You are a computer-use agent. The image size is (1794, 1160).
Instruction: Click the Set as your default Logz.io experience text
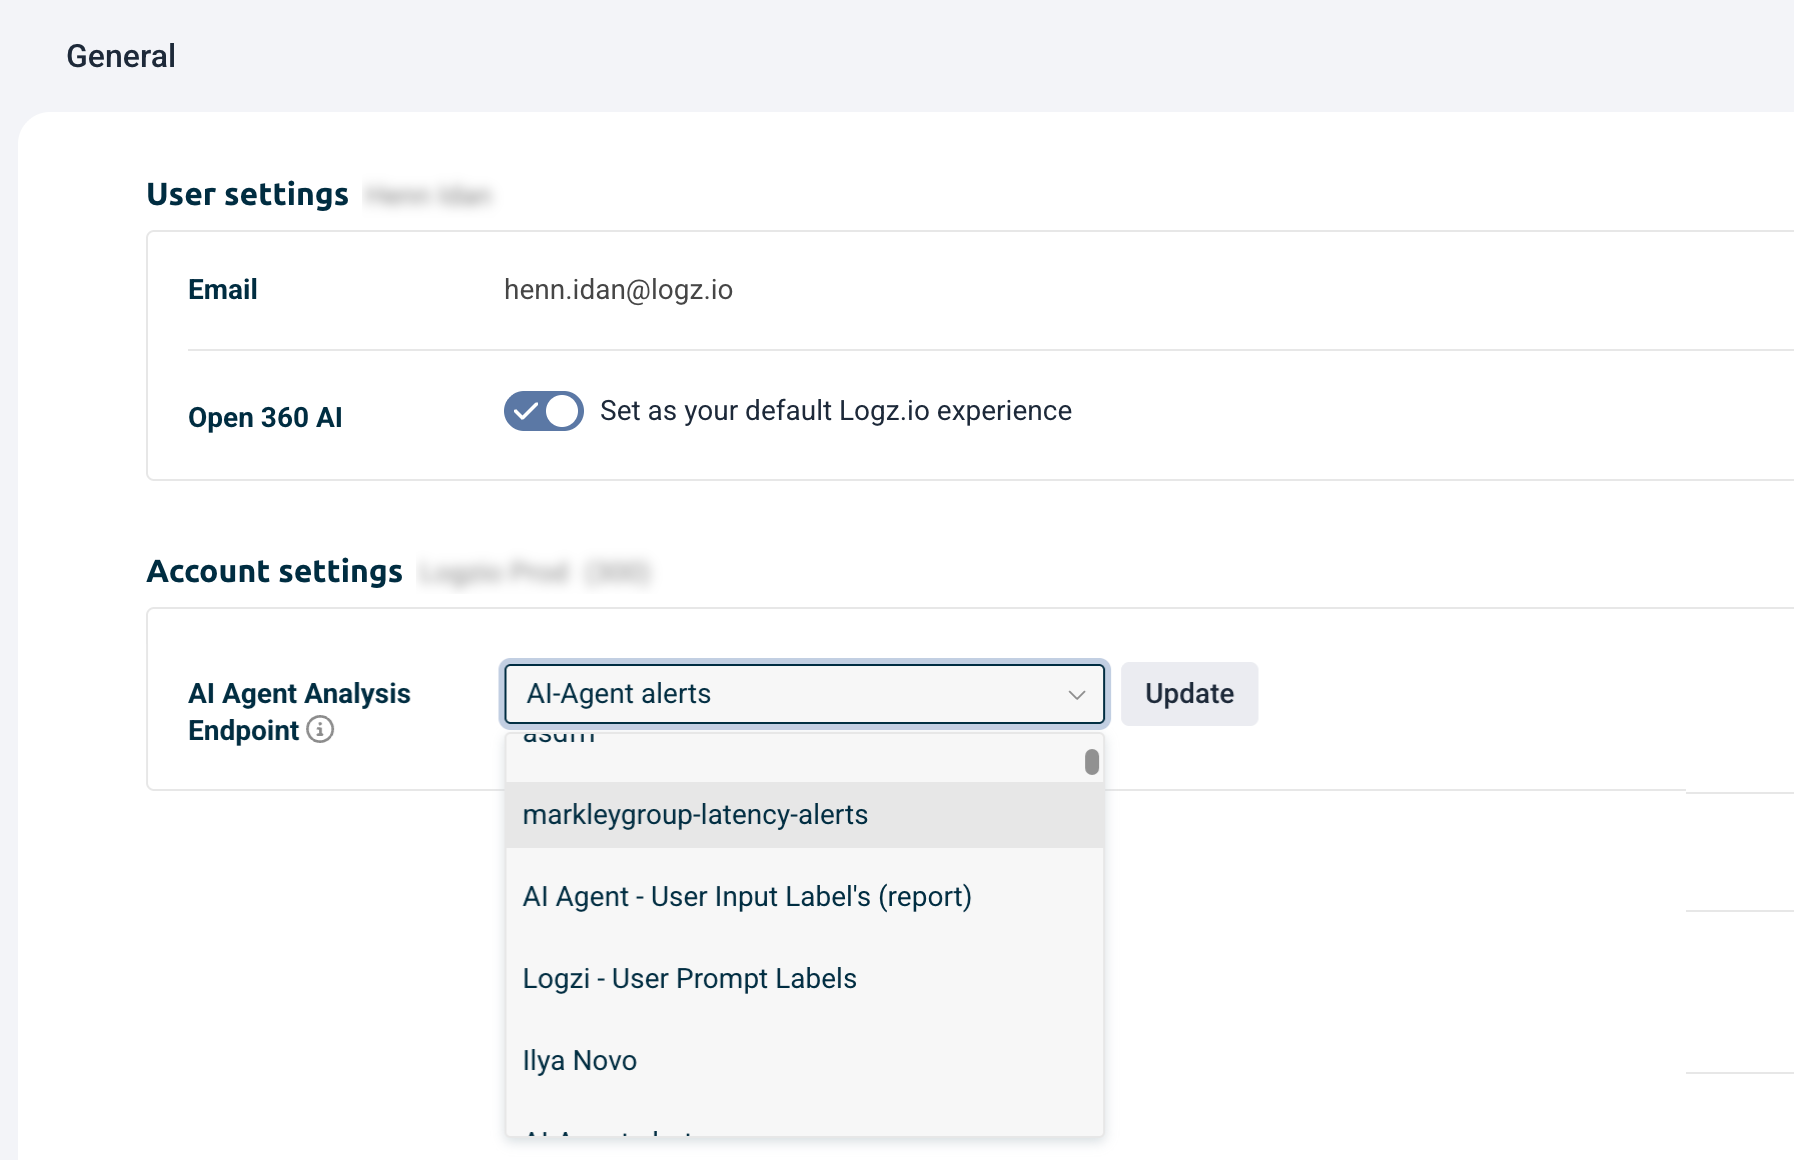[835, 411]
